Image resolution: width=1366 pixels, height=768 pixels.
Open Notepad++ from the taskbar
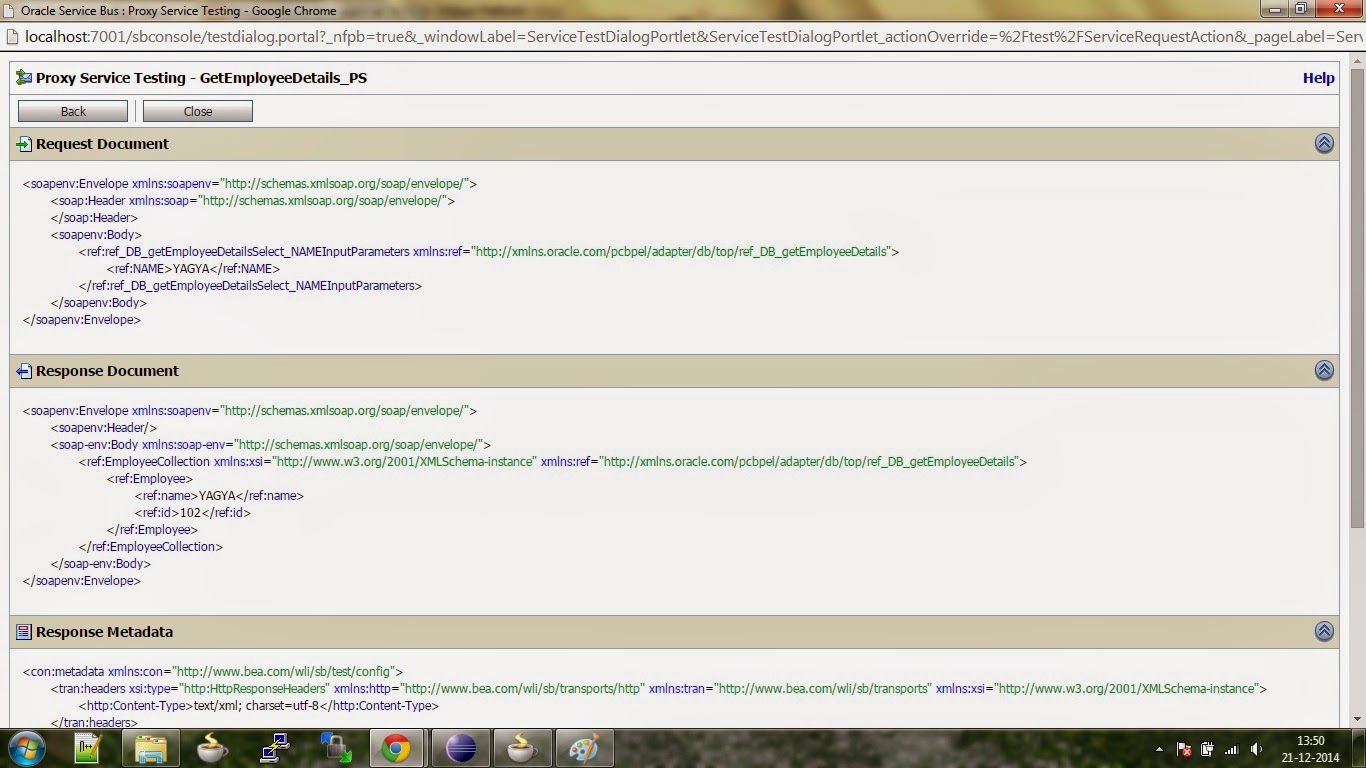coord(89,748)
